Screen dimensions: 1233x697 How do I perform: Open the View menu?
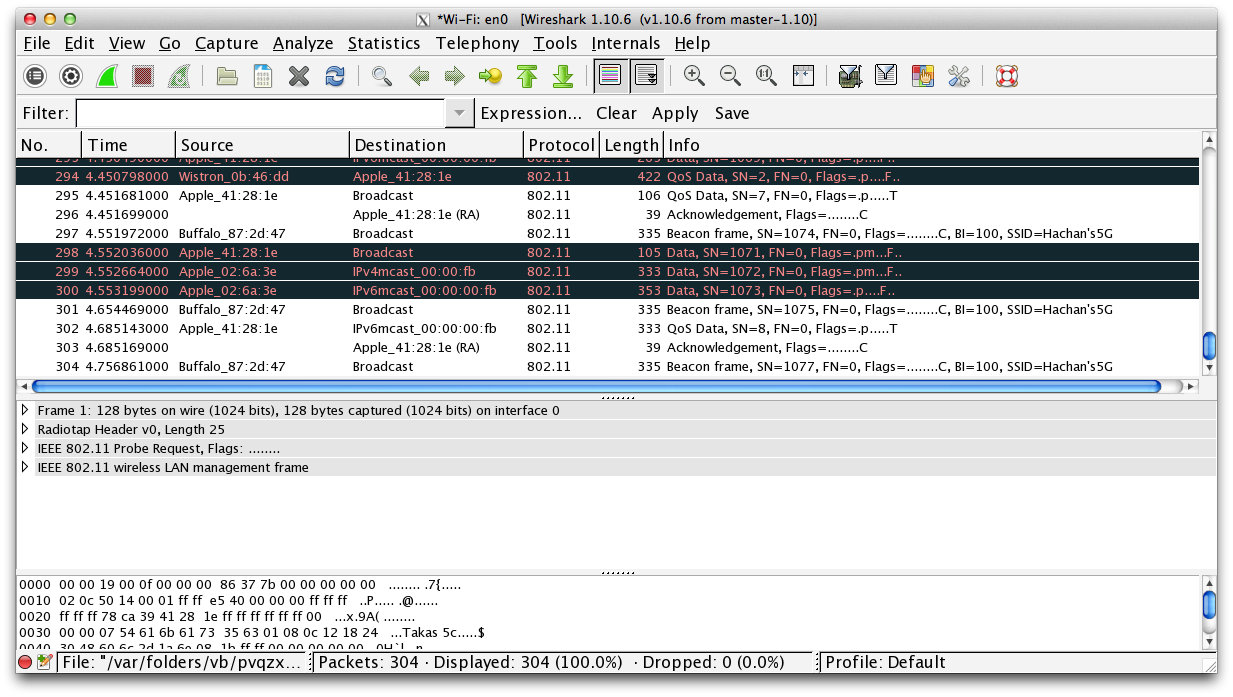pyautogui.click(x=127, y=43)
